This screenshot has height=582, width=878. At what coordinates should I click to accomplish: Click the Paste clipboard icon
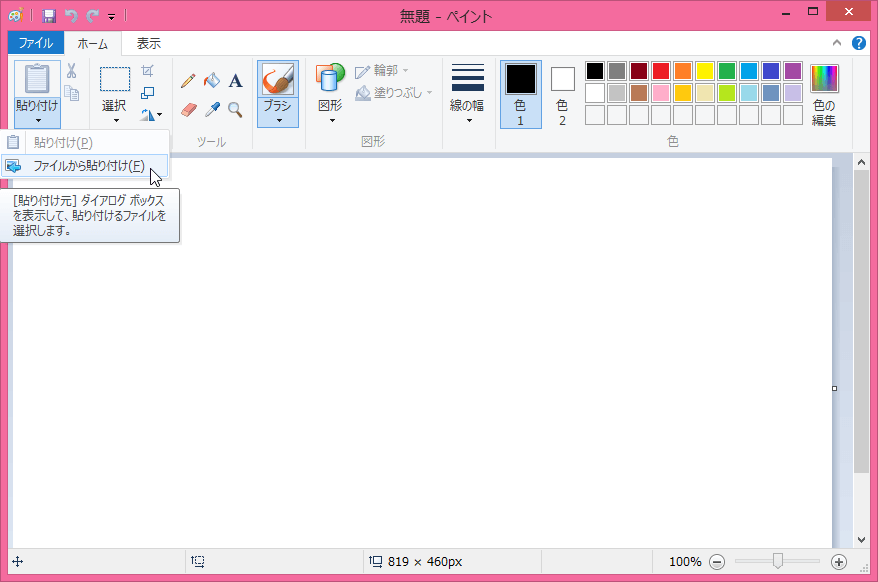[x=37, y=79]
